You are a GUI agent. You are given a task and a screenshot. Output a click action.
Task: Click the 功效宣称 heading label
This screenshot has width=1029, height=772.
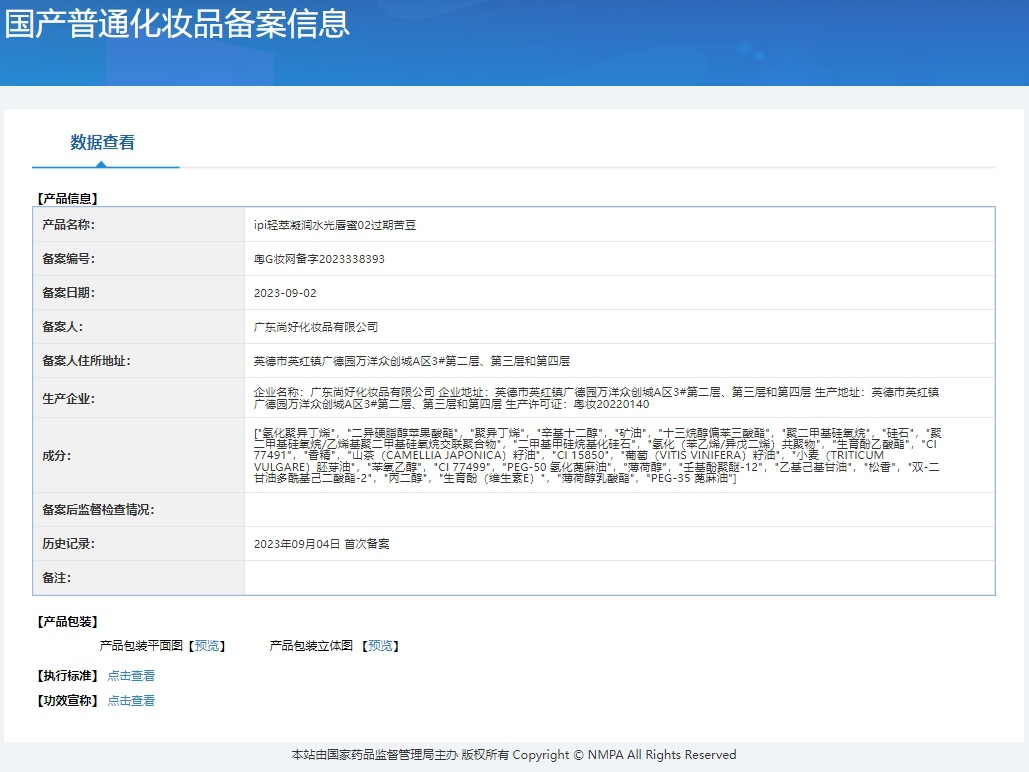tap(68, 700)
